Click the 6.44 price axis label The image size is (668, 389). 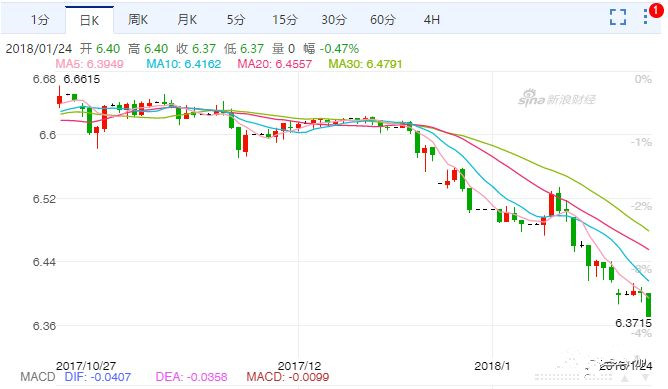[x=44, y=262]
